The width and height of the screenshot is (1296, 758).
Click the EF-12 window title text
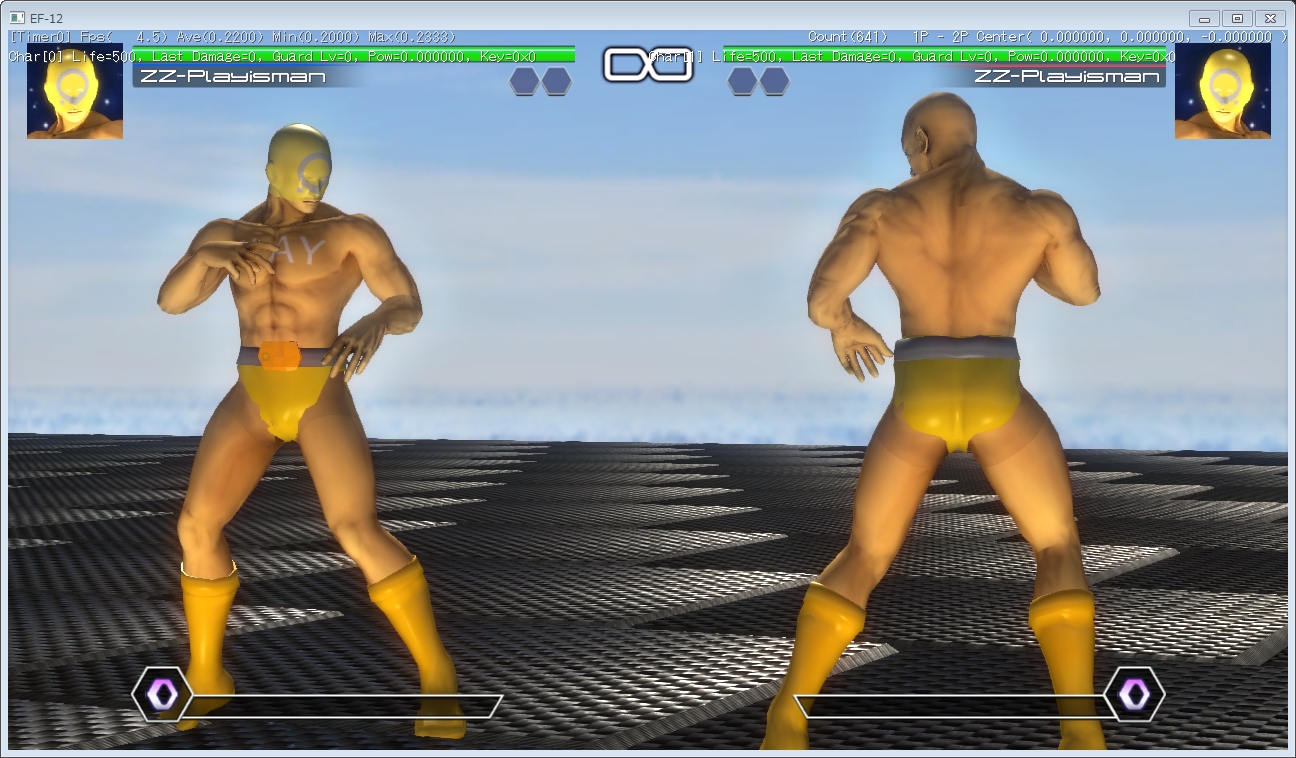47,18
